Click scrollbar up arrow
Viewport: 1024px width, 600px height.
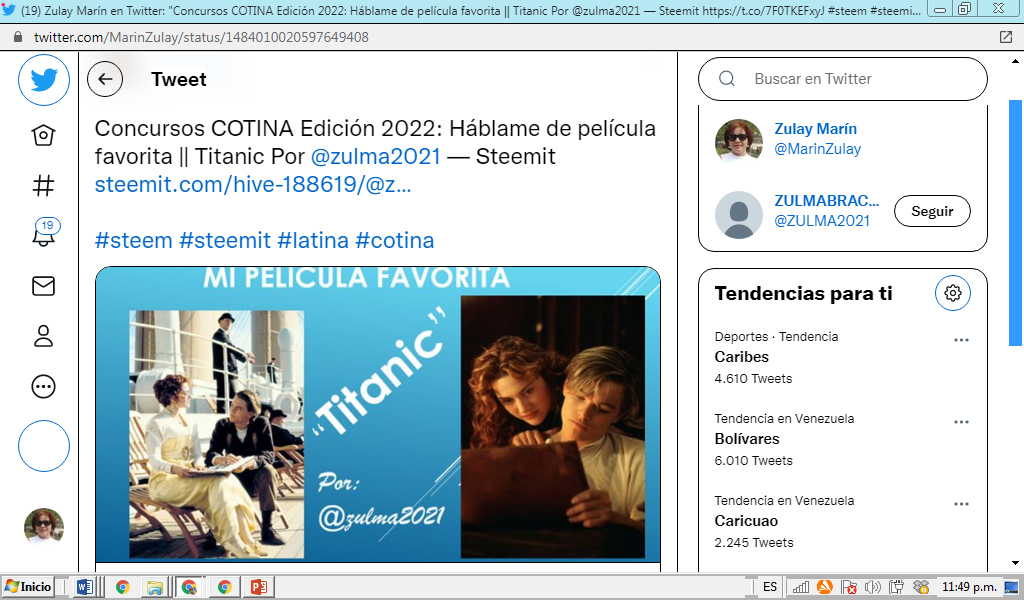tap(1015, 61)
